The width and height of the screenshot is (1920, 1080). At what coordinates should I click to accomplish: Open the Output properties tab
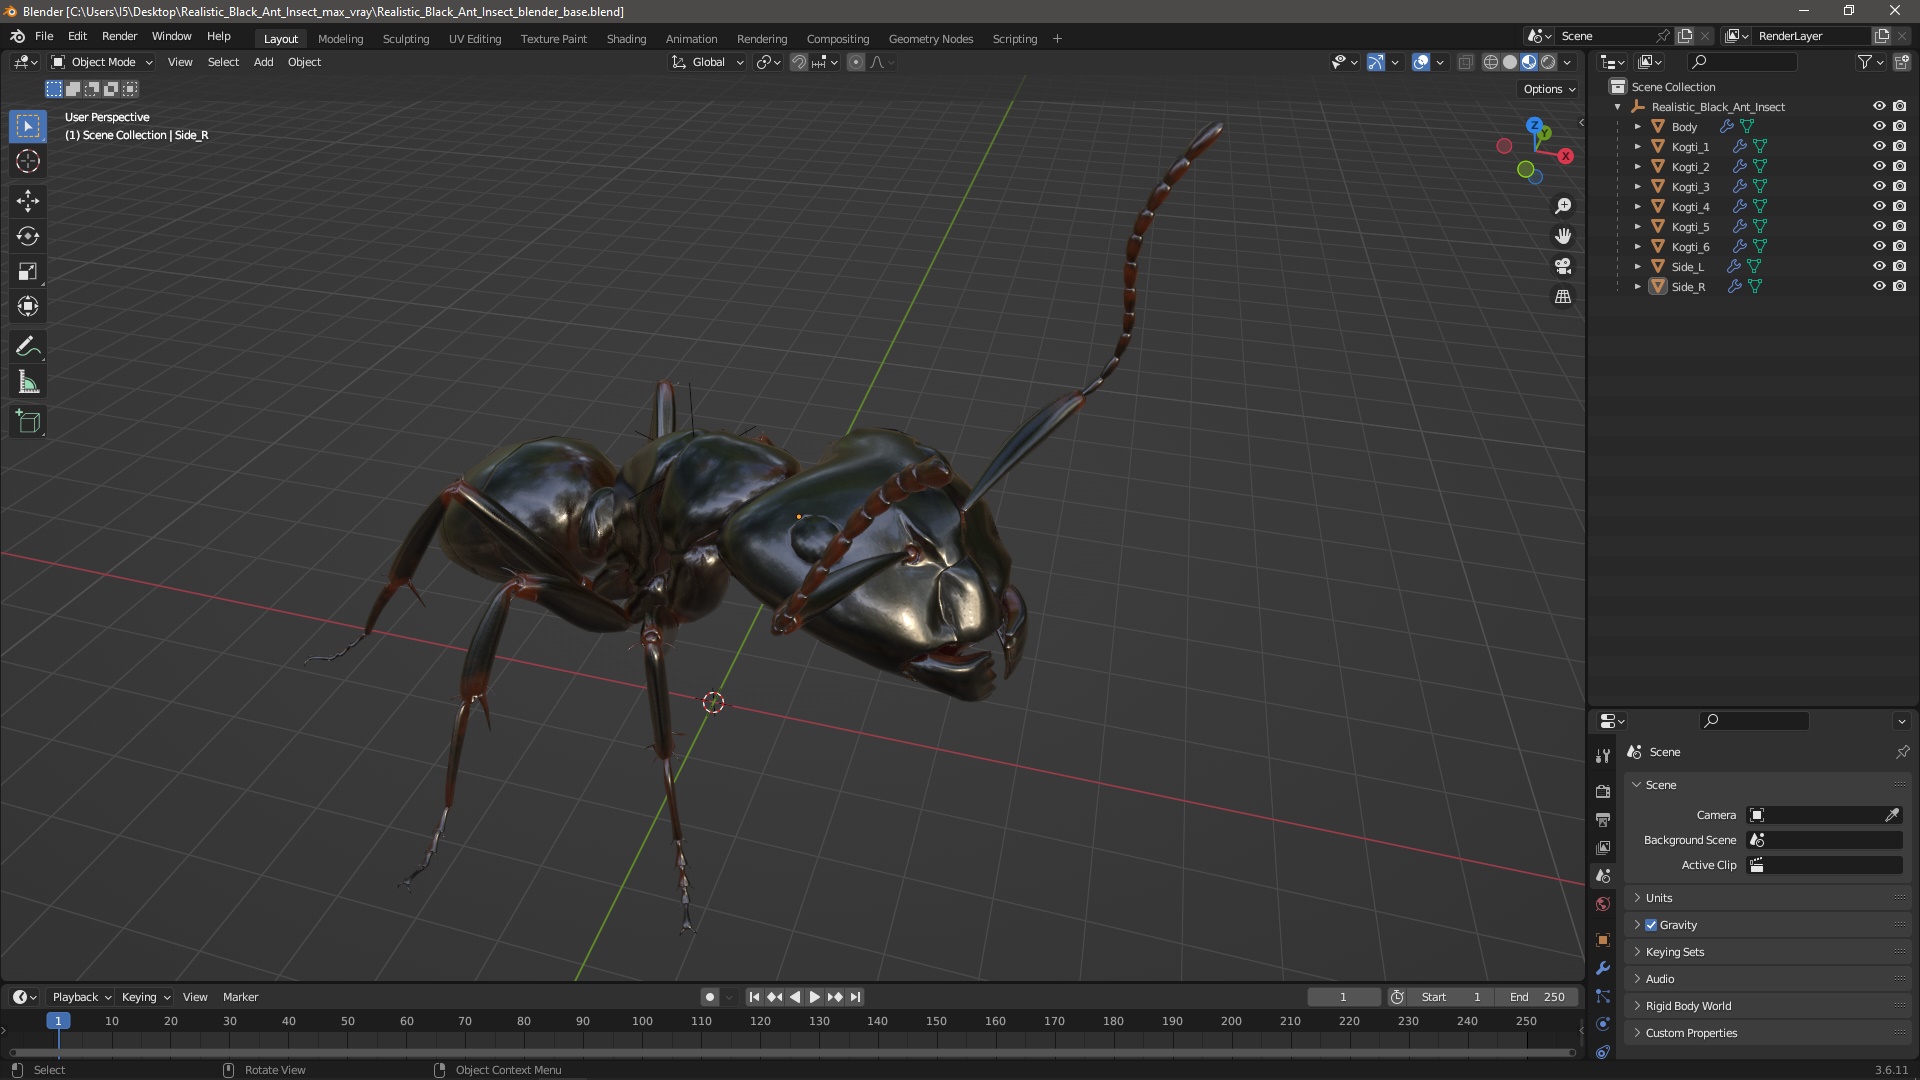point(1603,819)
